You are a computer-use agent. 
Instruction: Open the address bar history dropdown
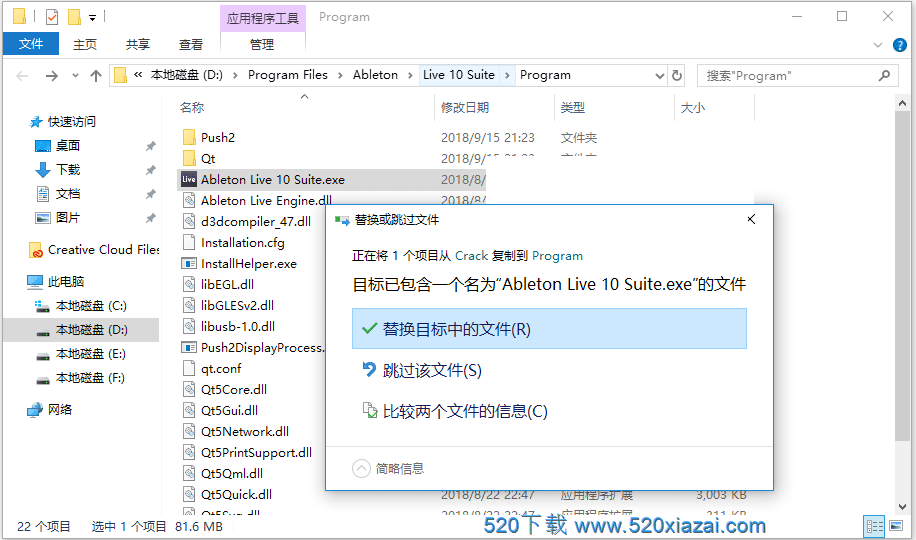(x=660, y=75)
